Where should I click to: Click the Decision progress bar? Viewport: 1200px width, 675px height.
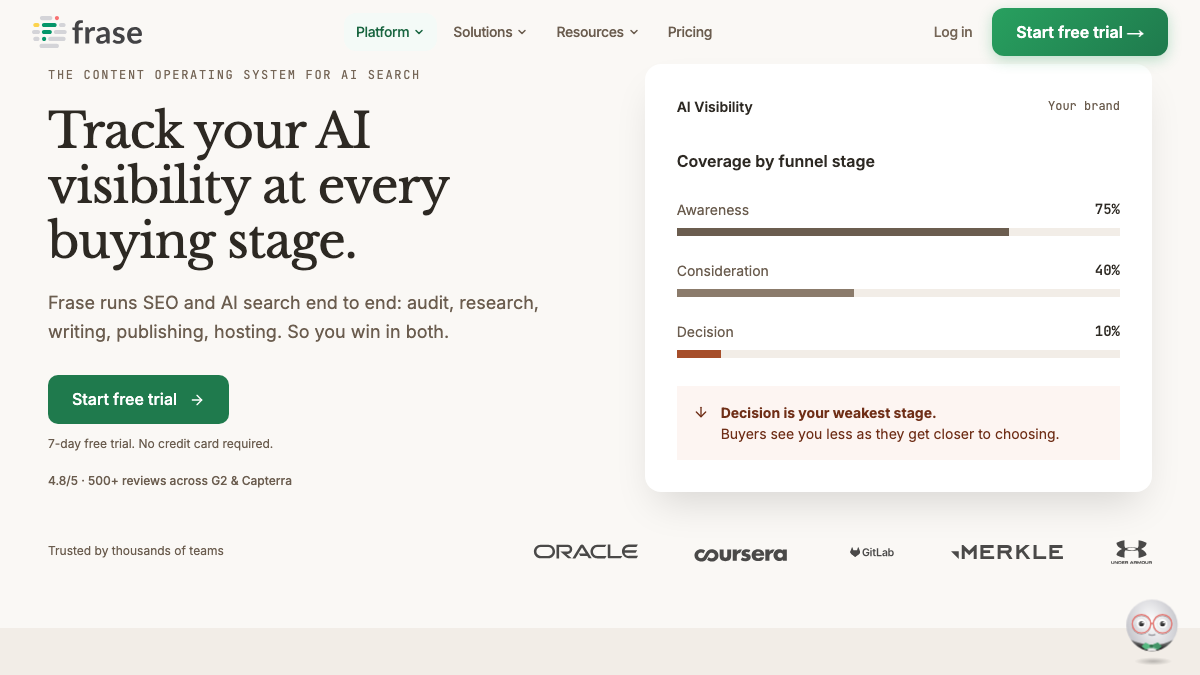pos(898,354)
